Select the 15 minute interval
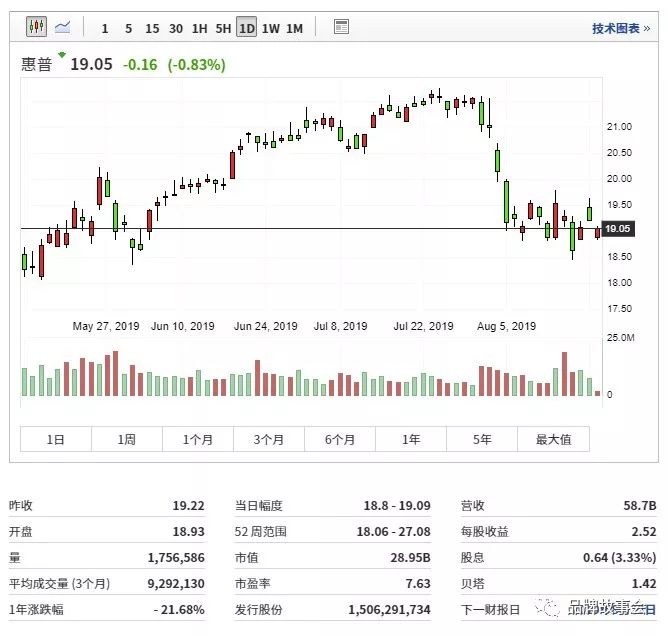Viewport: 668px width, 636px height. tap(152, 29)
